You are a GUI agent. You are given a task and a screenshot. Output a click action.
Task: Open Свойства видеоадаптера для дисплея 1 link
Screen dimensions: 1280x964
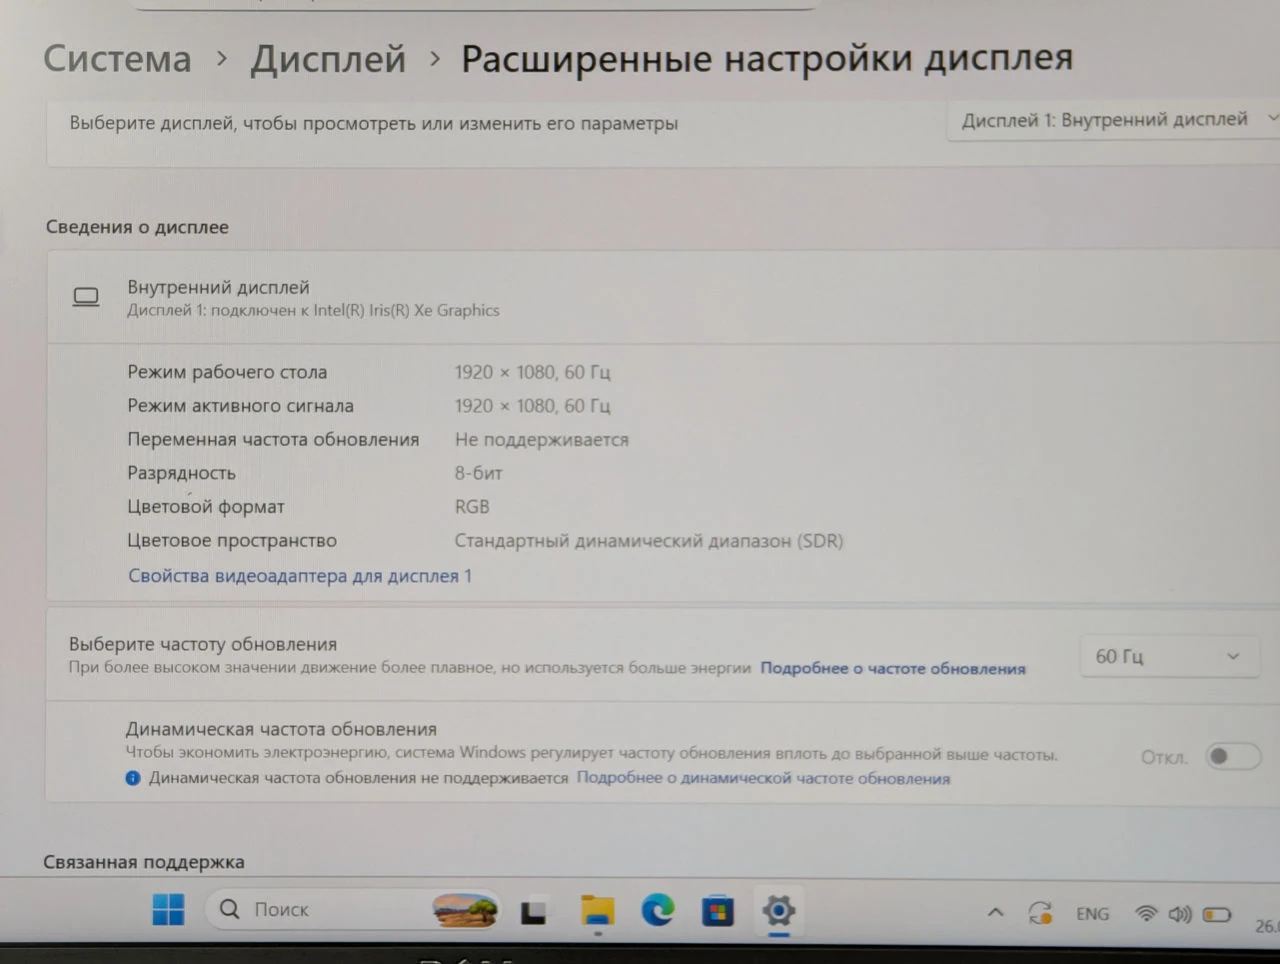click(300, 576)
